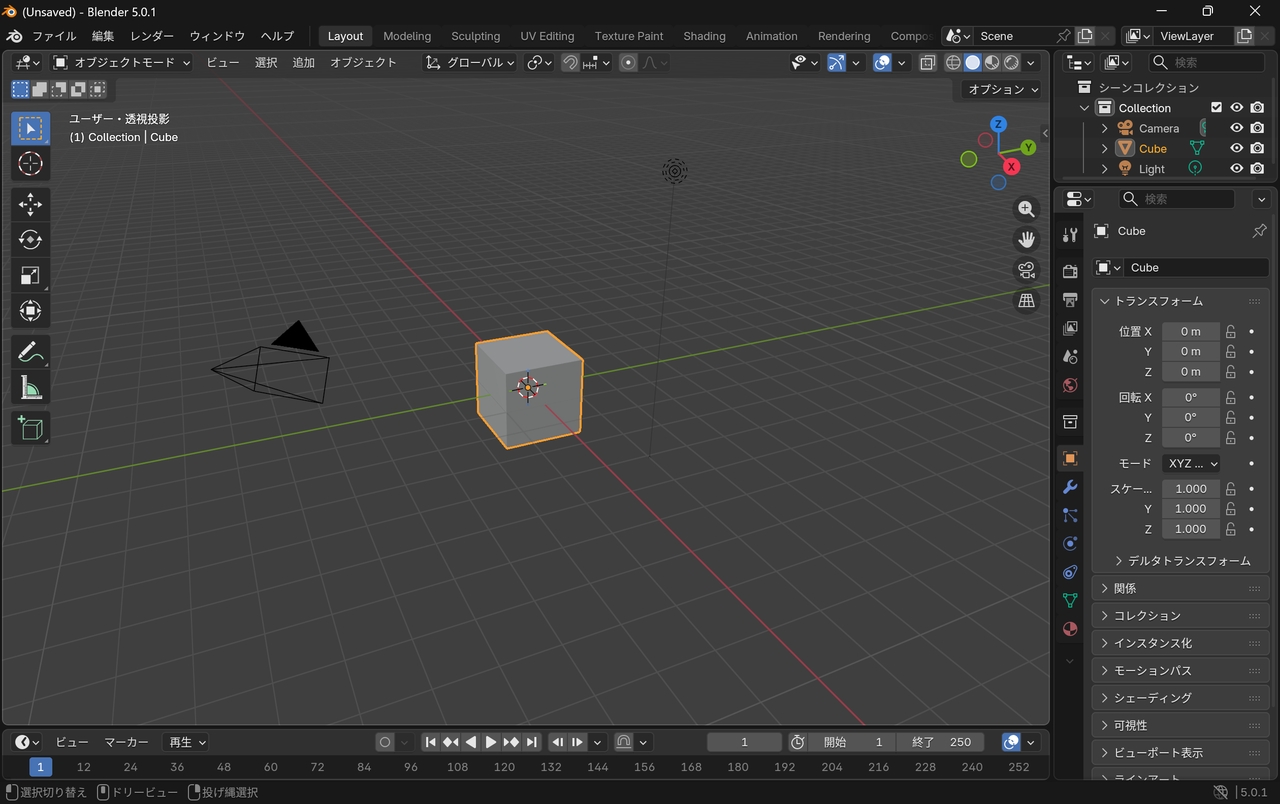Expand the Camera item in the outliner
The width and height of the screenshot is (1280, 804).
point(1104,128)
